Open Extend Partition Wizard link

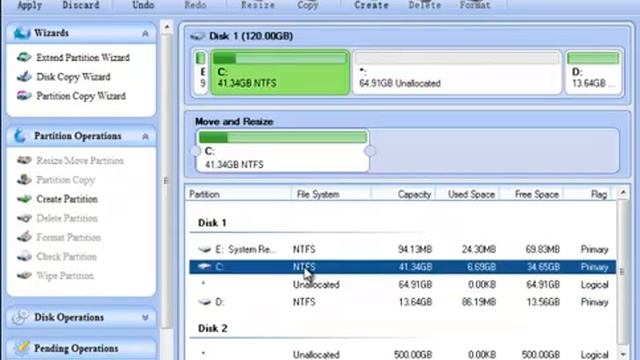tap(83, 58)
